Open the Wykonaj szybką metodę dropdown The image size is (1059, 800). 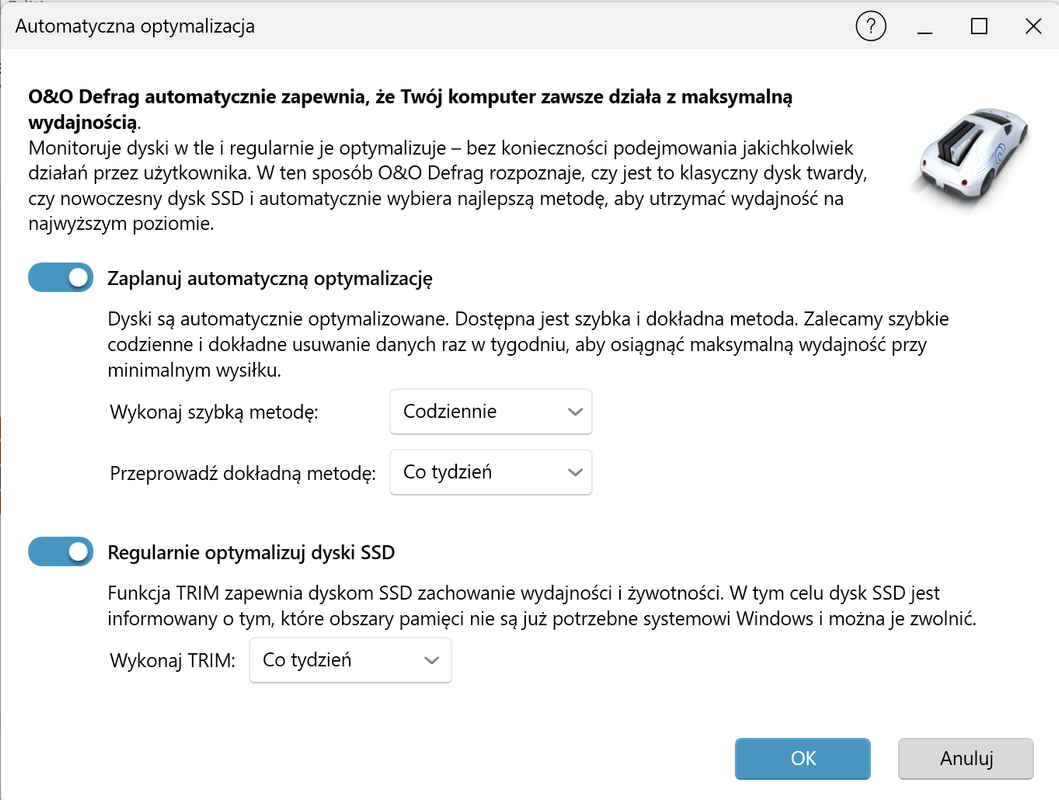(x=490, y=412)
